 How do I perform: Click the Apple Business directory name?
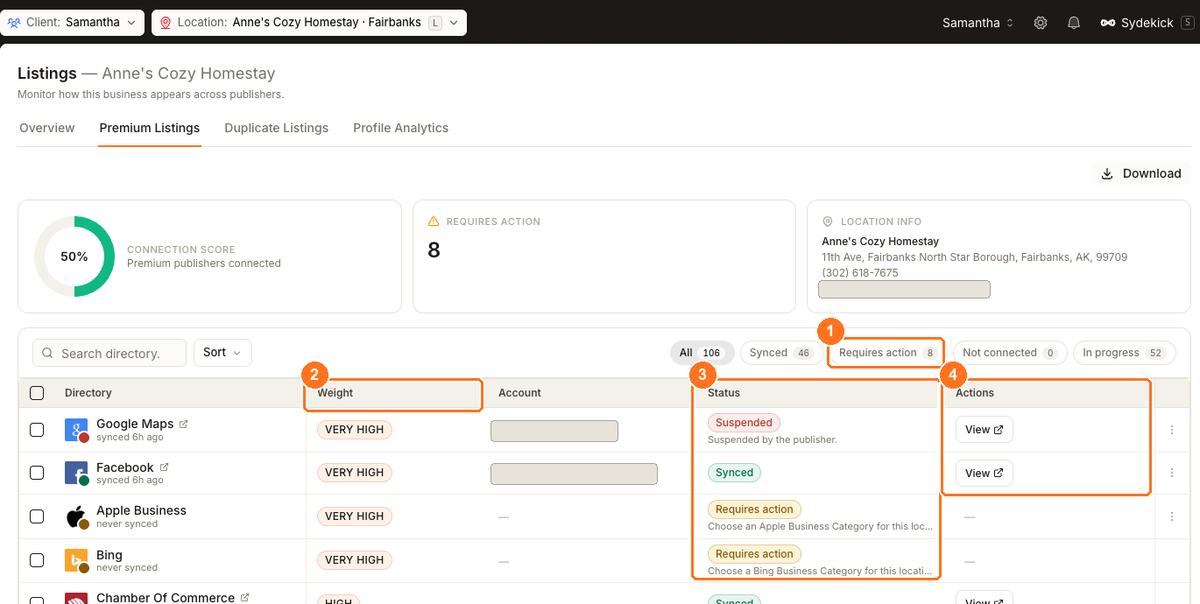(x=141, y=510)
